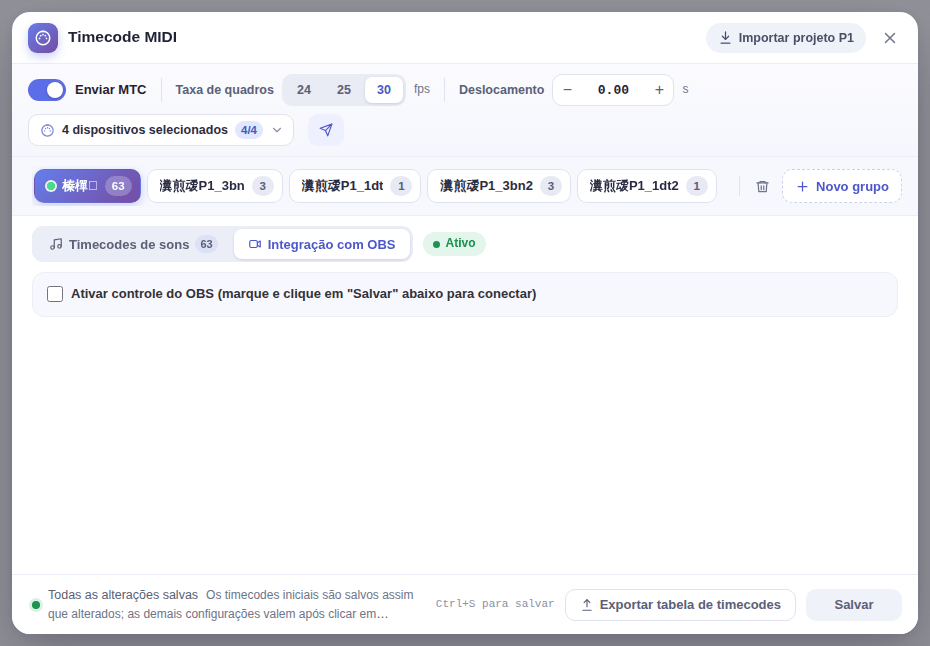
Task: Select the P1_1dt2 group tab
Action: (x=646, y=186)
